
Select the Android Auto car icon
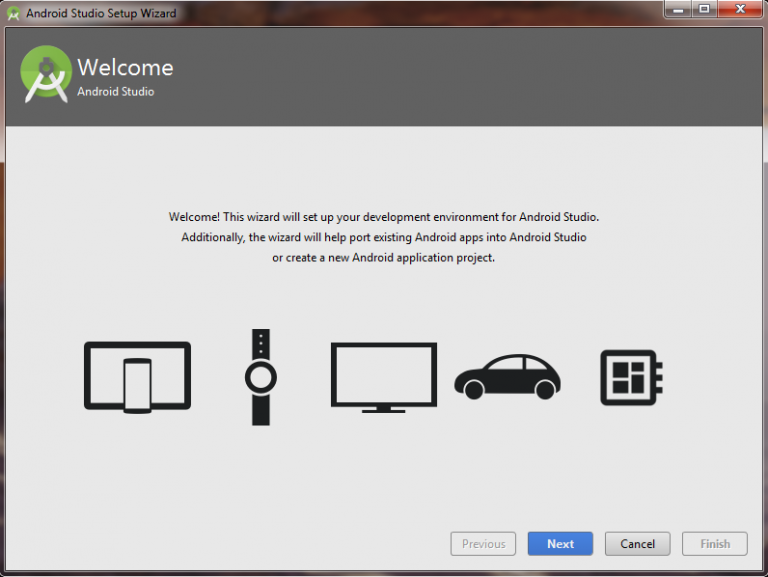[x=507, y=377]
